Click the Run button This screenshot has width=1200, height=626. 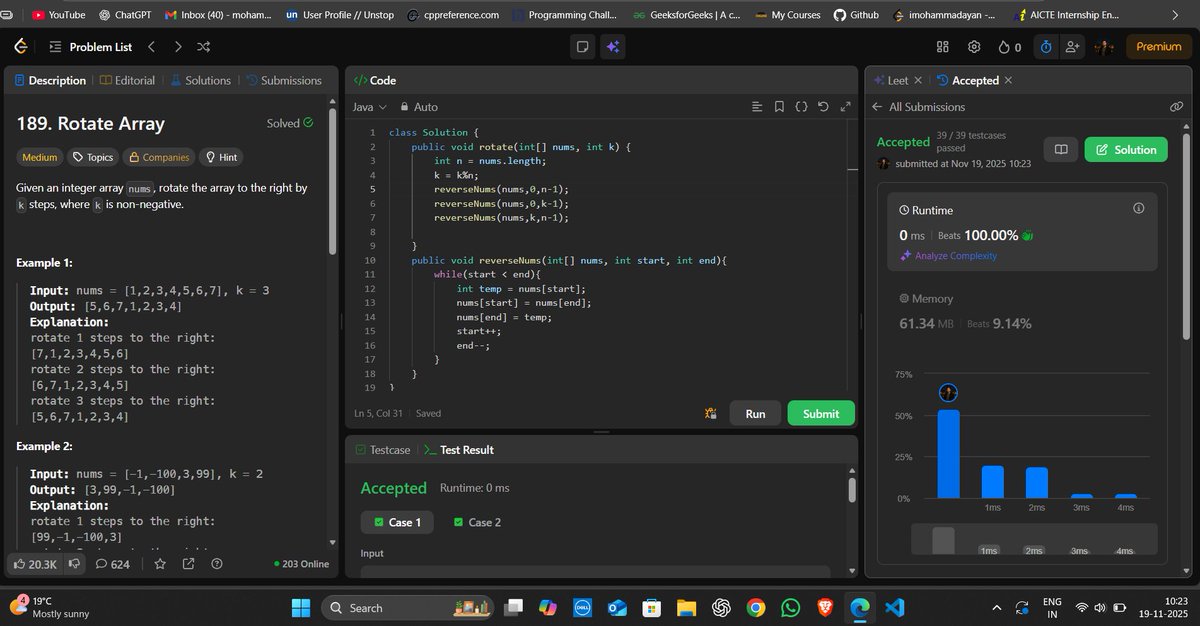tap(755, 413)
